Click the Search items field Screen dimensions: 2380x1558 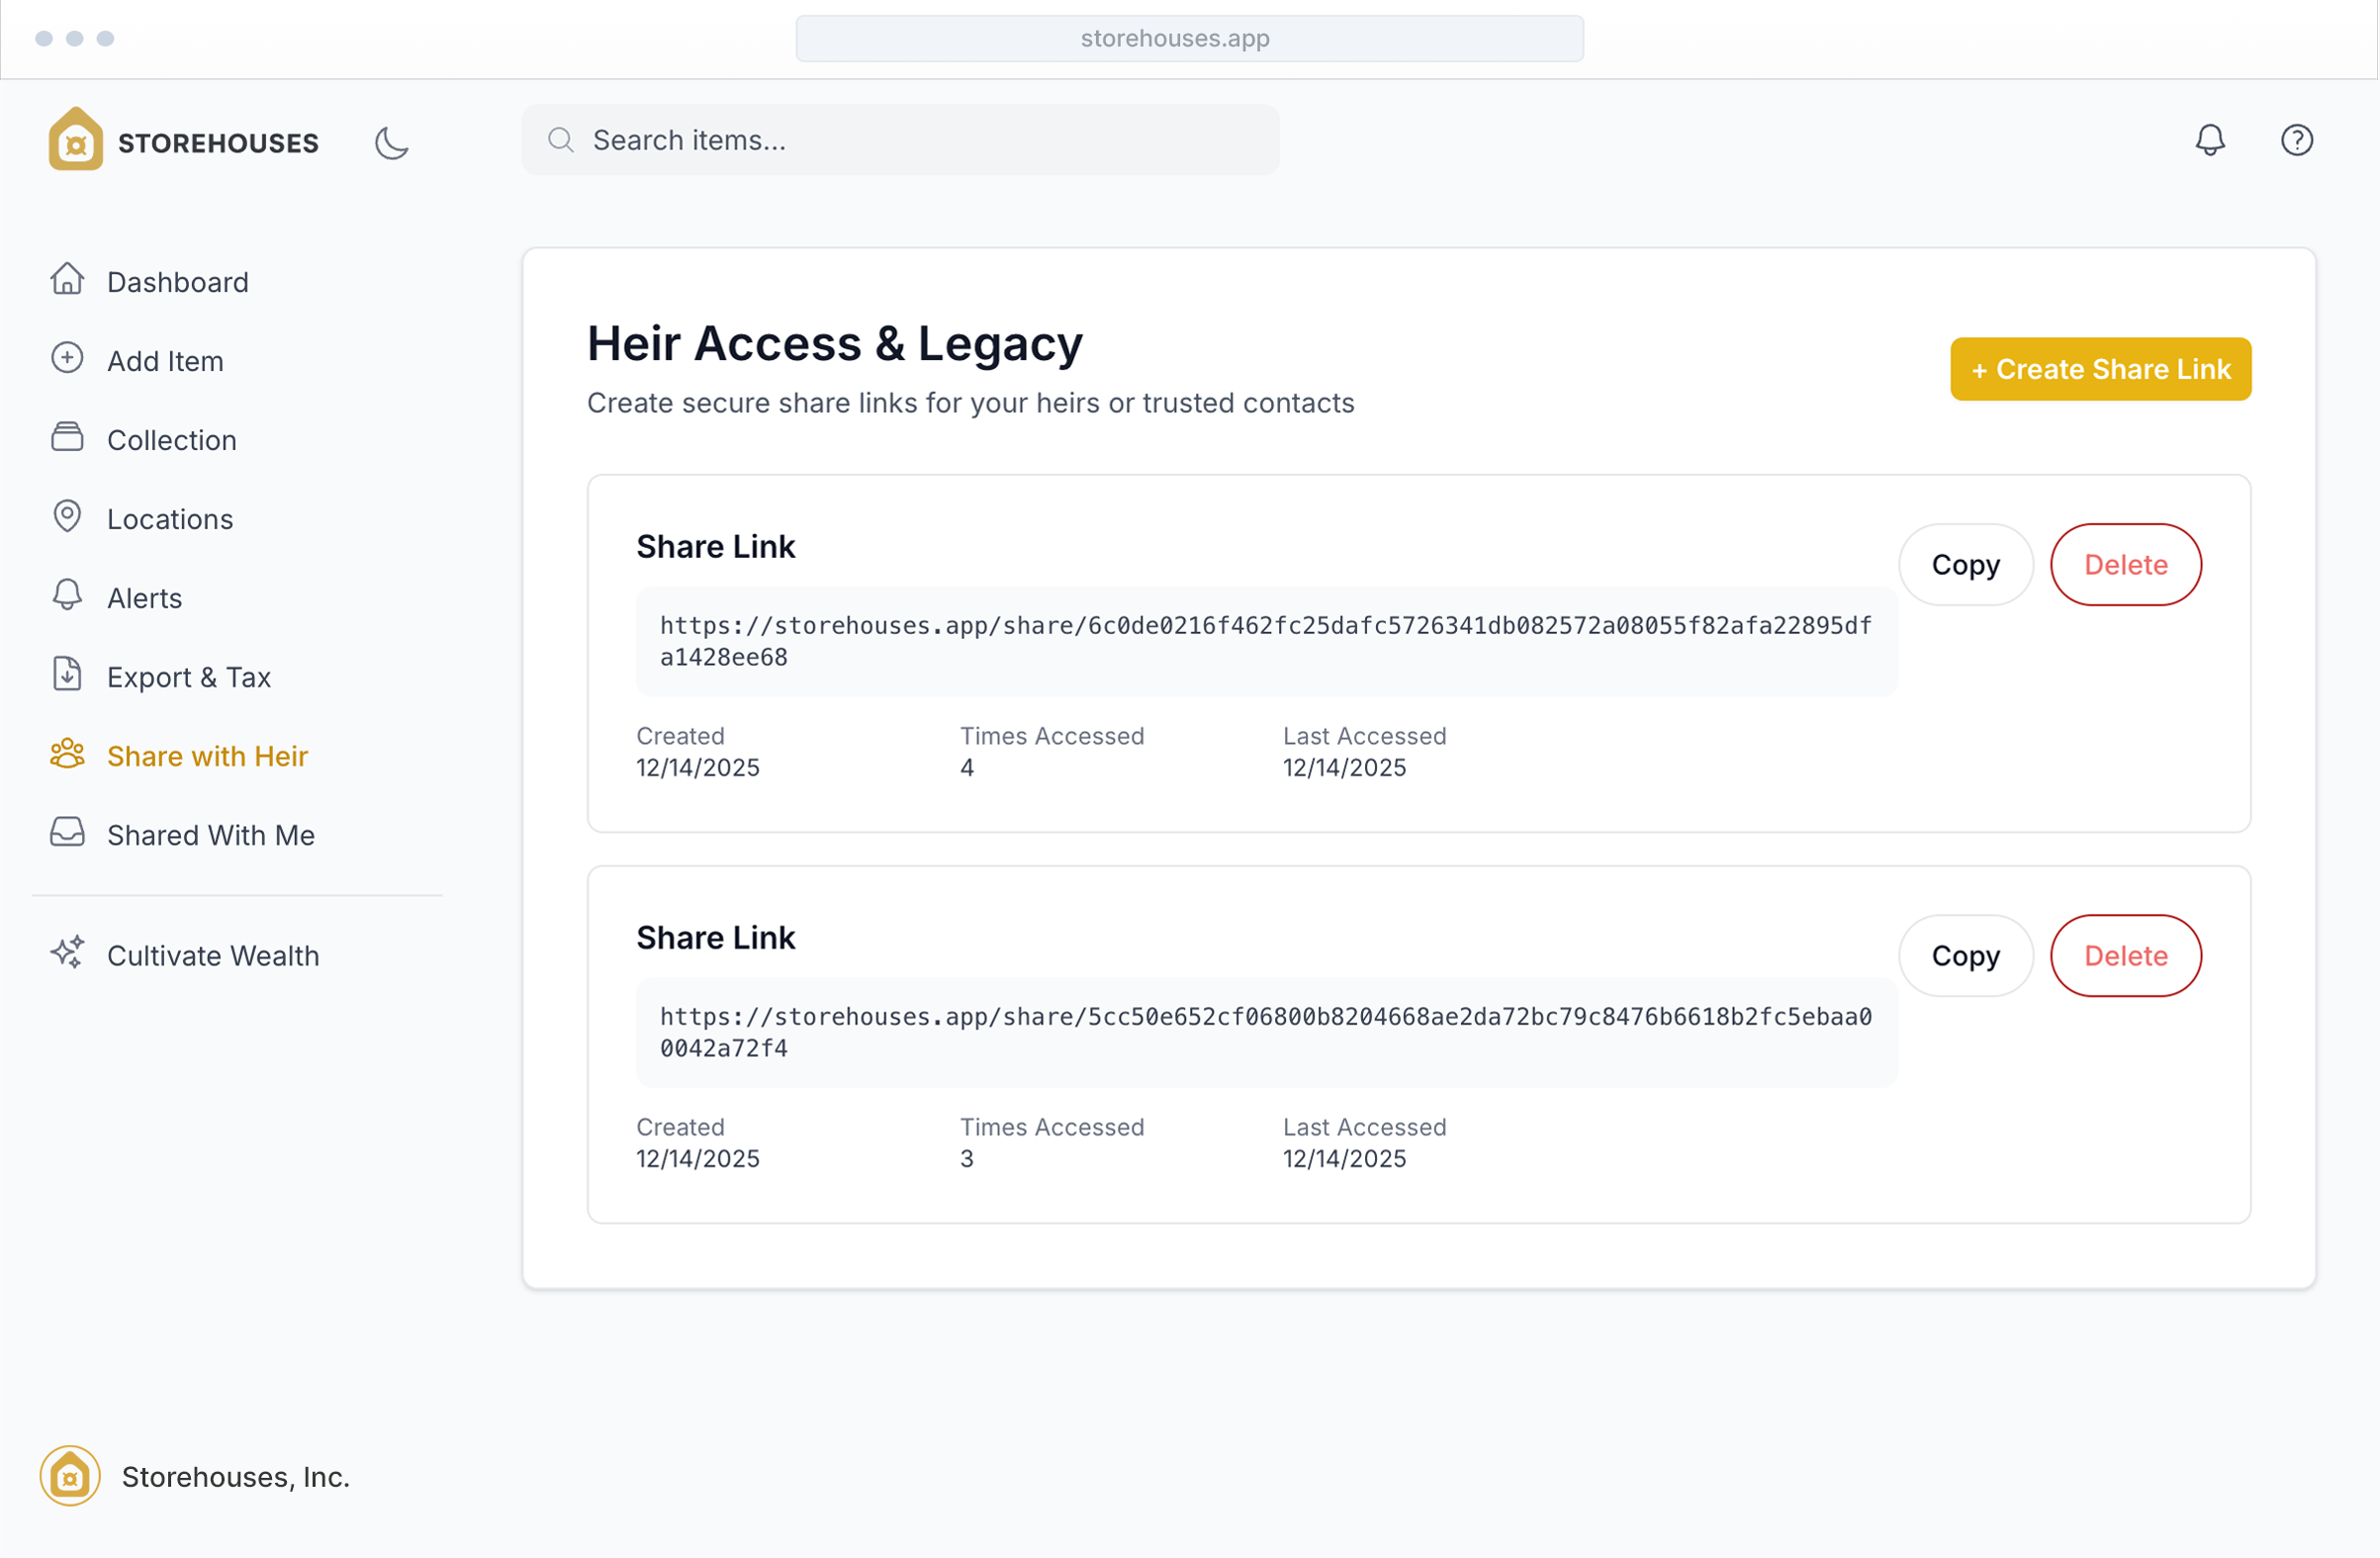(900, 140)
